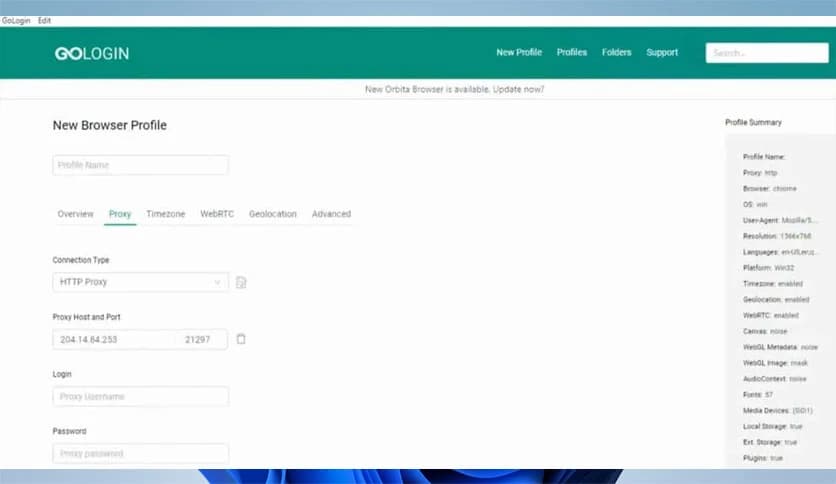
Task: Click the Geolocation: enabled summary row
Action: pyautogui.click(x=776, y=300)
